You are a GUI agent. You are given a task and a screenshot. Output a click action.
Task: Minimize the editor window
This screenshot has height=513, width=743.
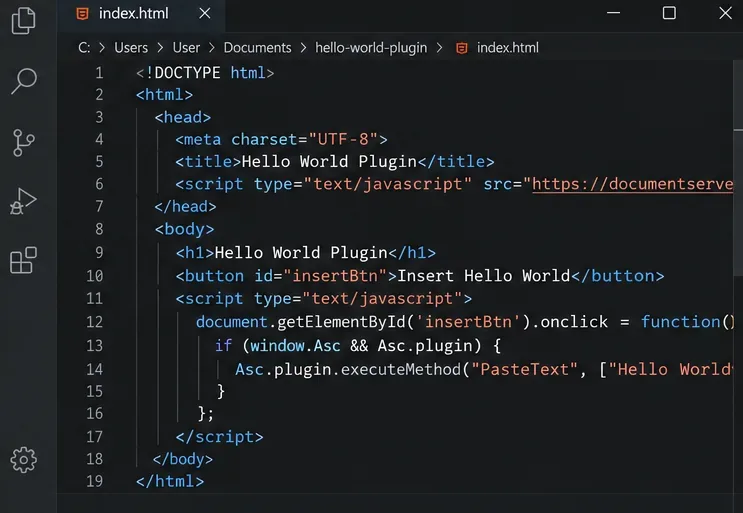point(614,13)
